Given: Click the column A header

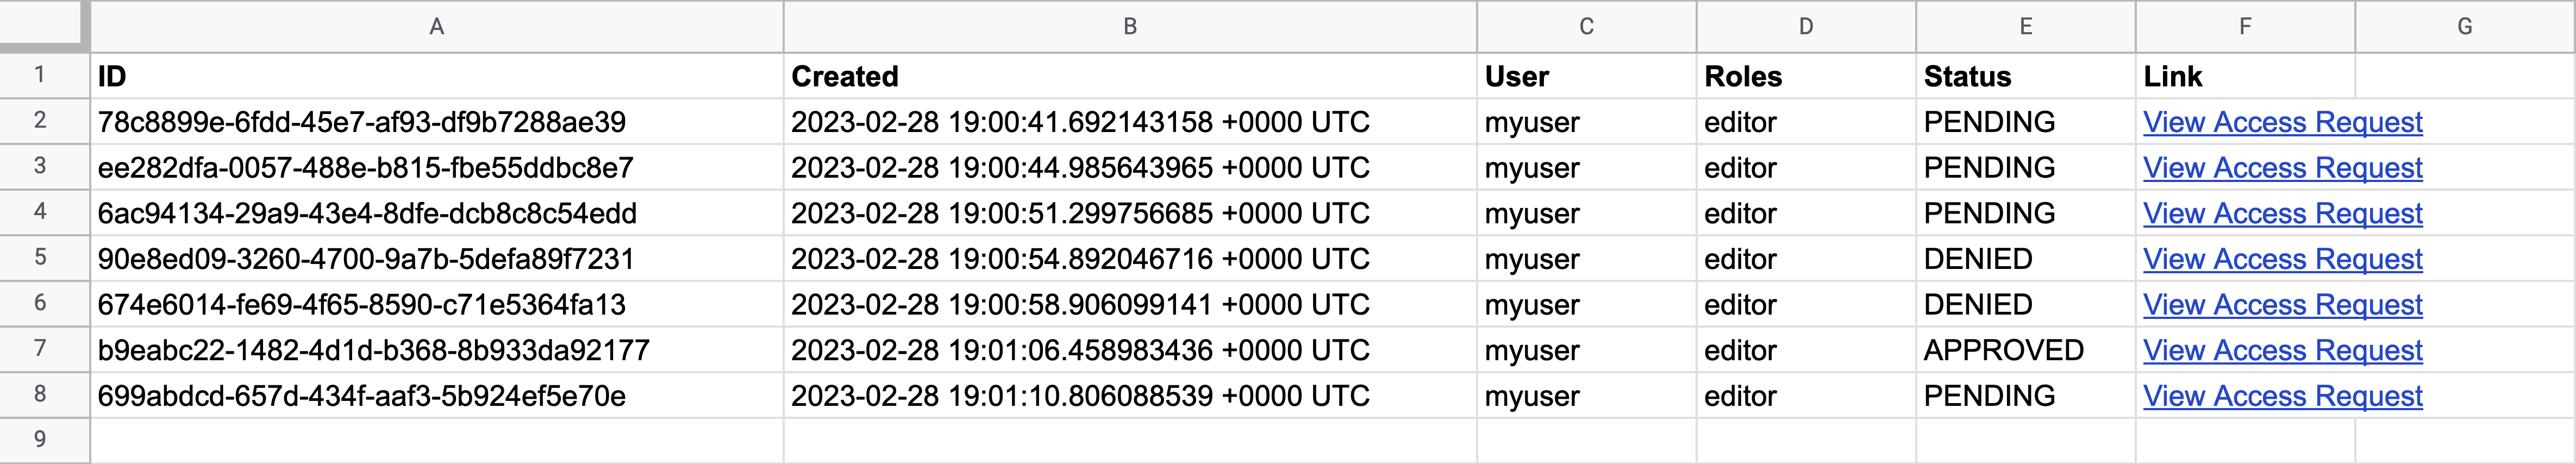Looking at the screenshot, I should (436, 27).
